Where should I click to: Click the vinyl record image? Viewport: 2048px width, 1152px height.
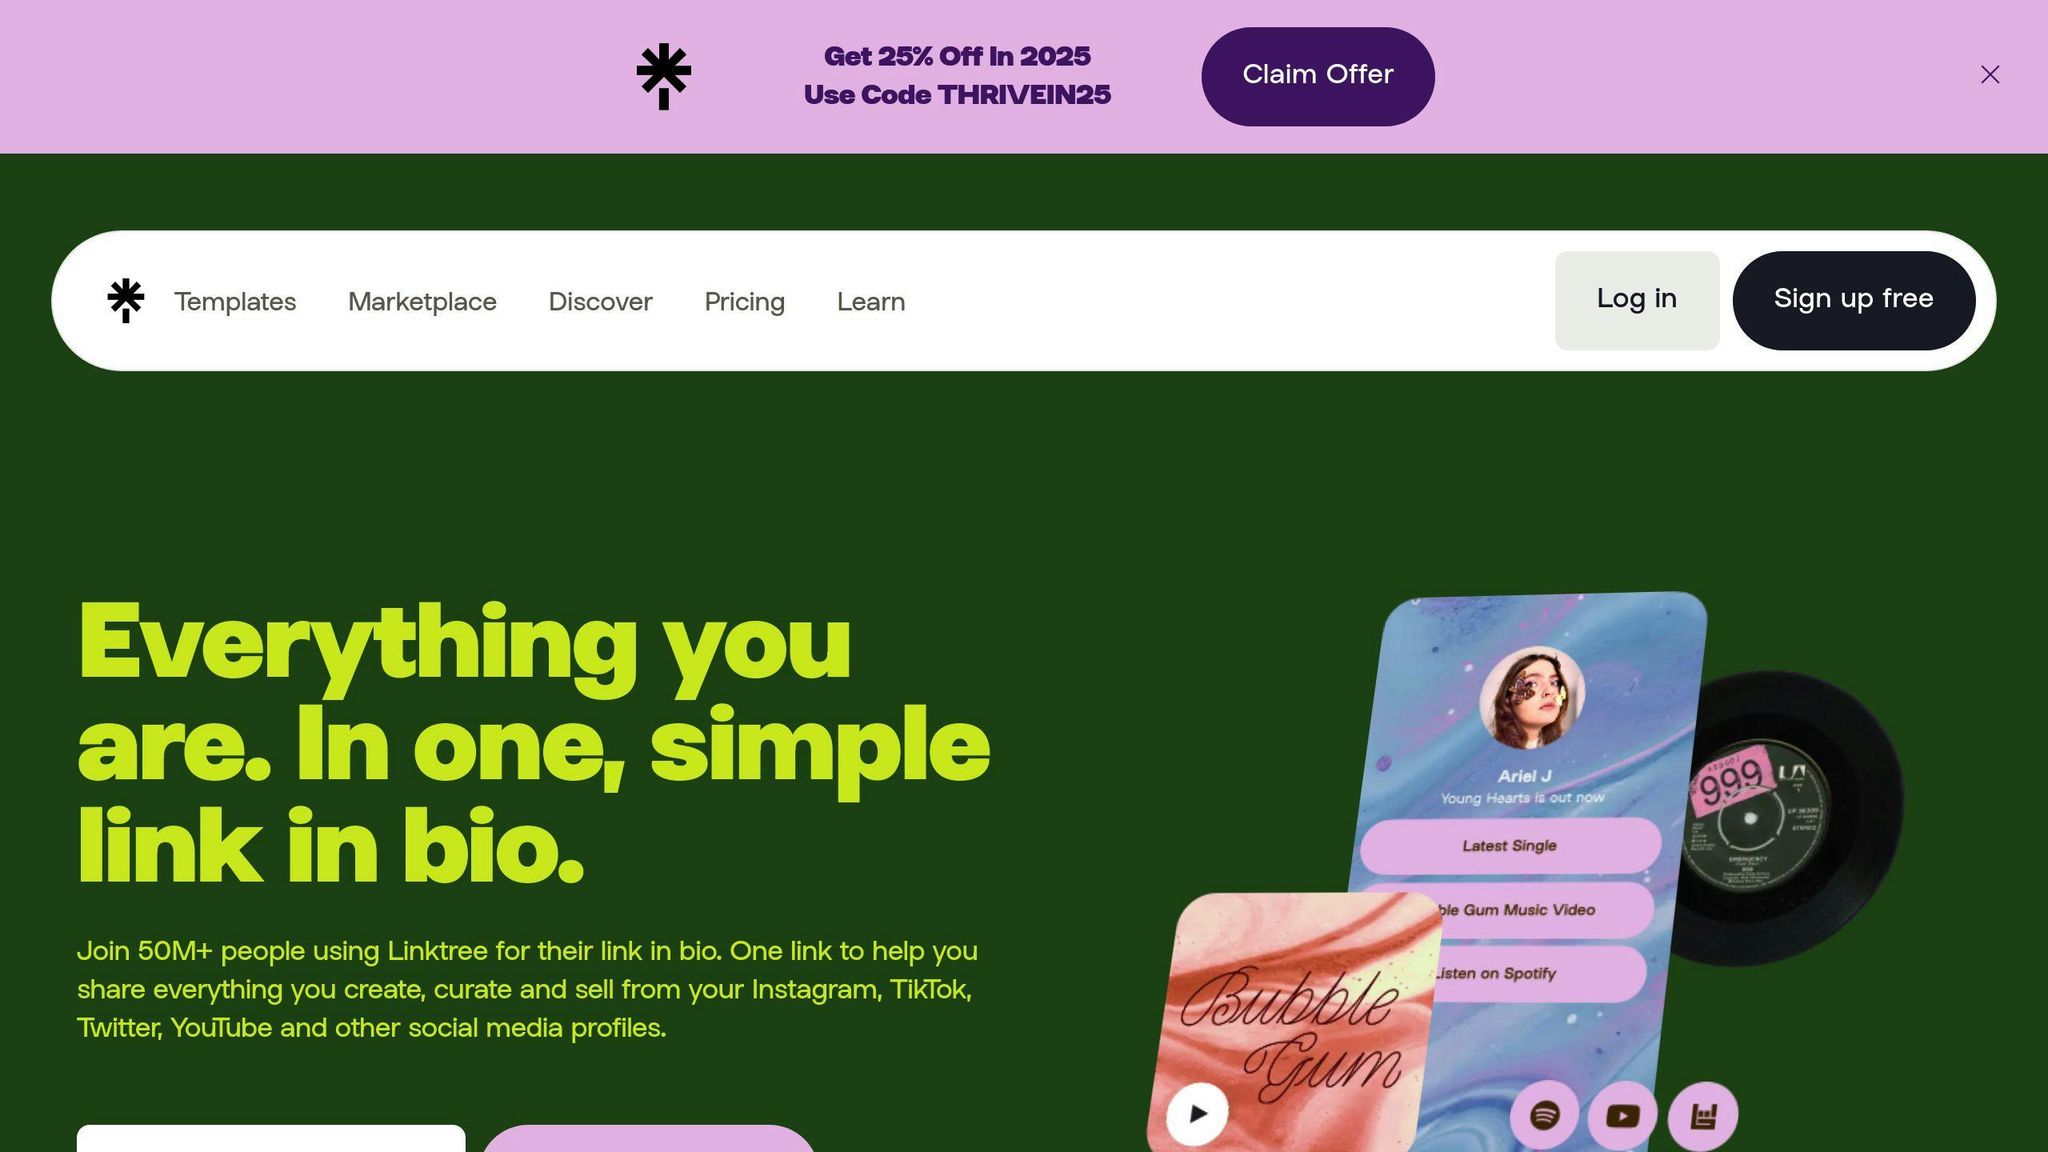[1790, 818]
